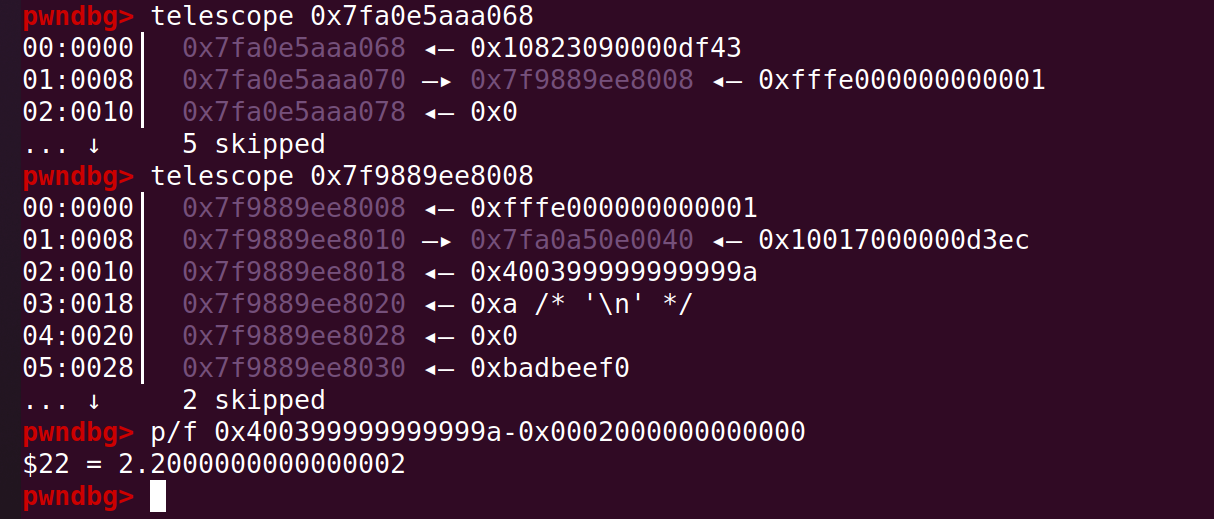Click the "5 skipped" line

(254, 144)
